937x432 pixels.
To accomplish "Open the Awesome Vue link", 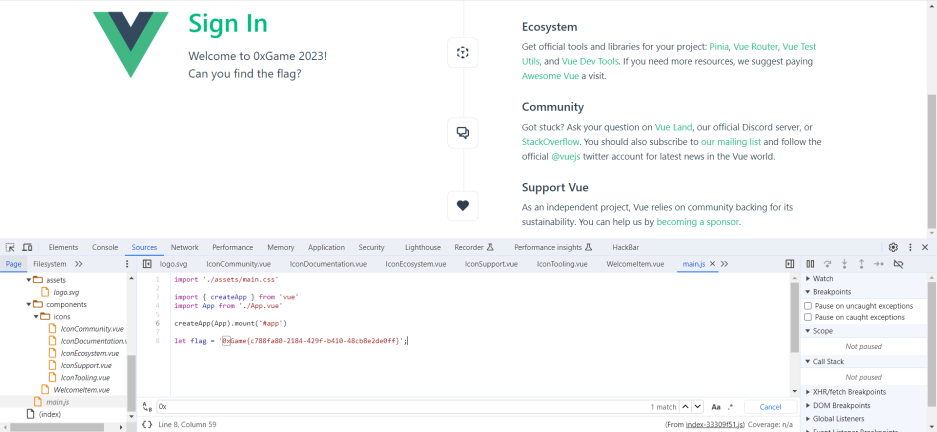I will (x=550, y=76).
